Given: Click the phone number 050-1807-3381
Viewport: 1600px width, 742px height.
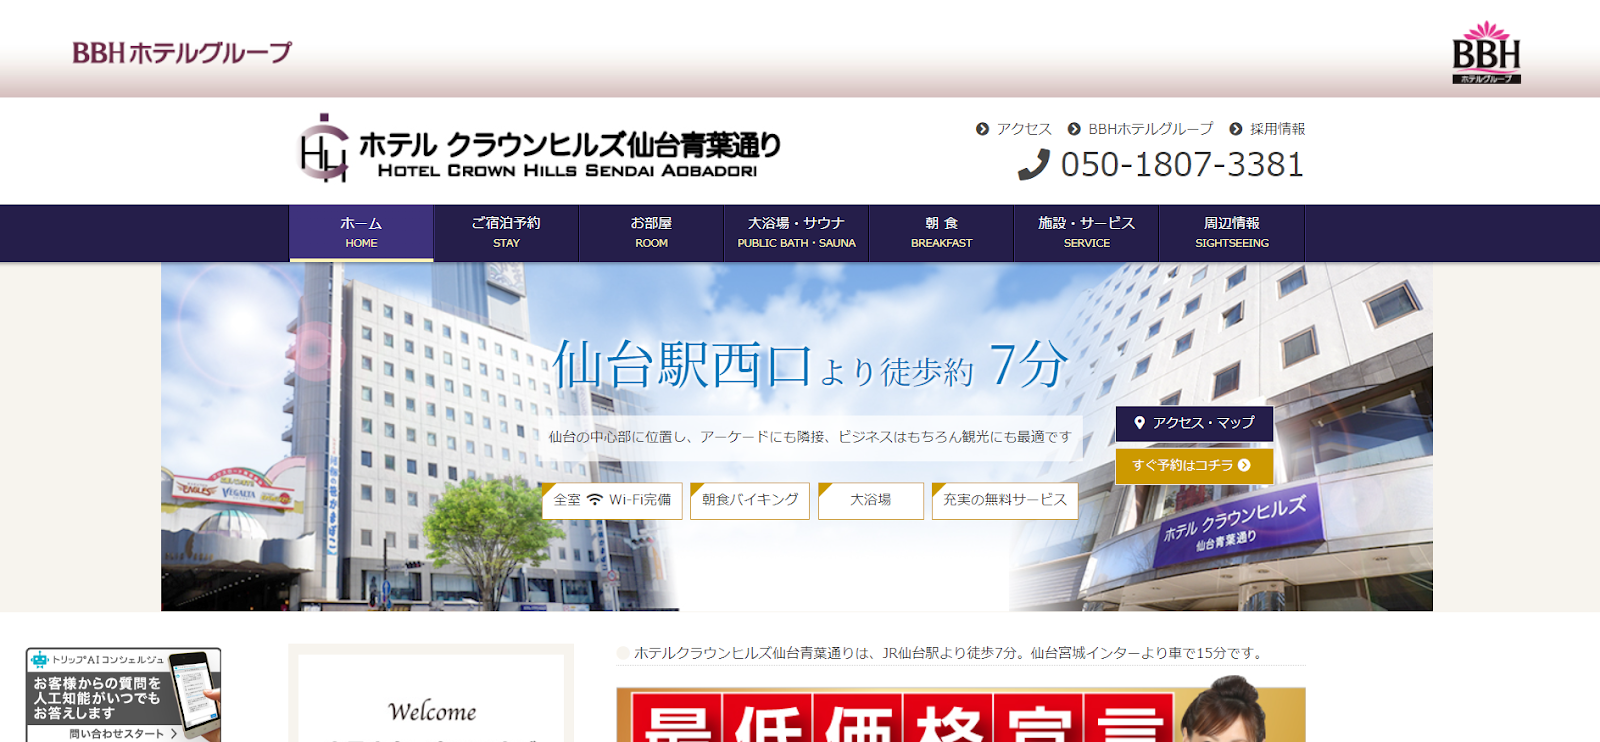Looking at the screenshot, I should pos(1182,164).
